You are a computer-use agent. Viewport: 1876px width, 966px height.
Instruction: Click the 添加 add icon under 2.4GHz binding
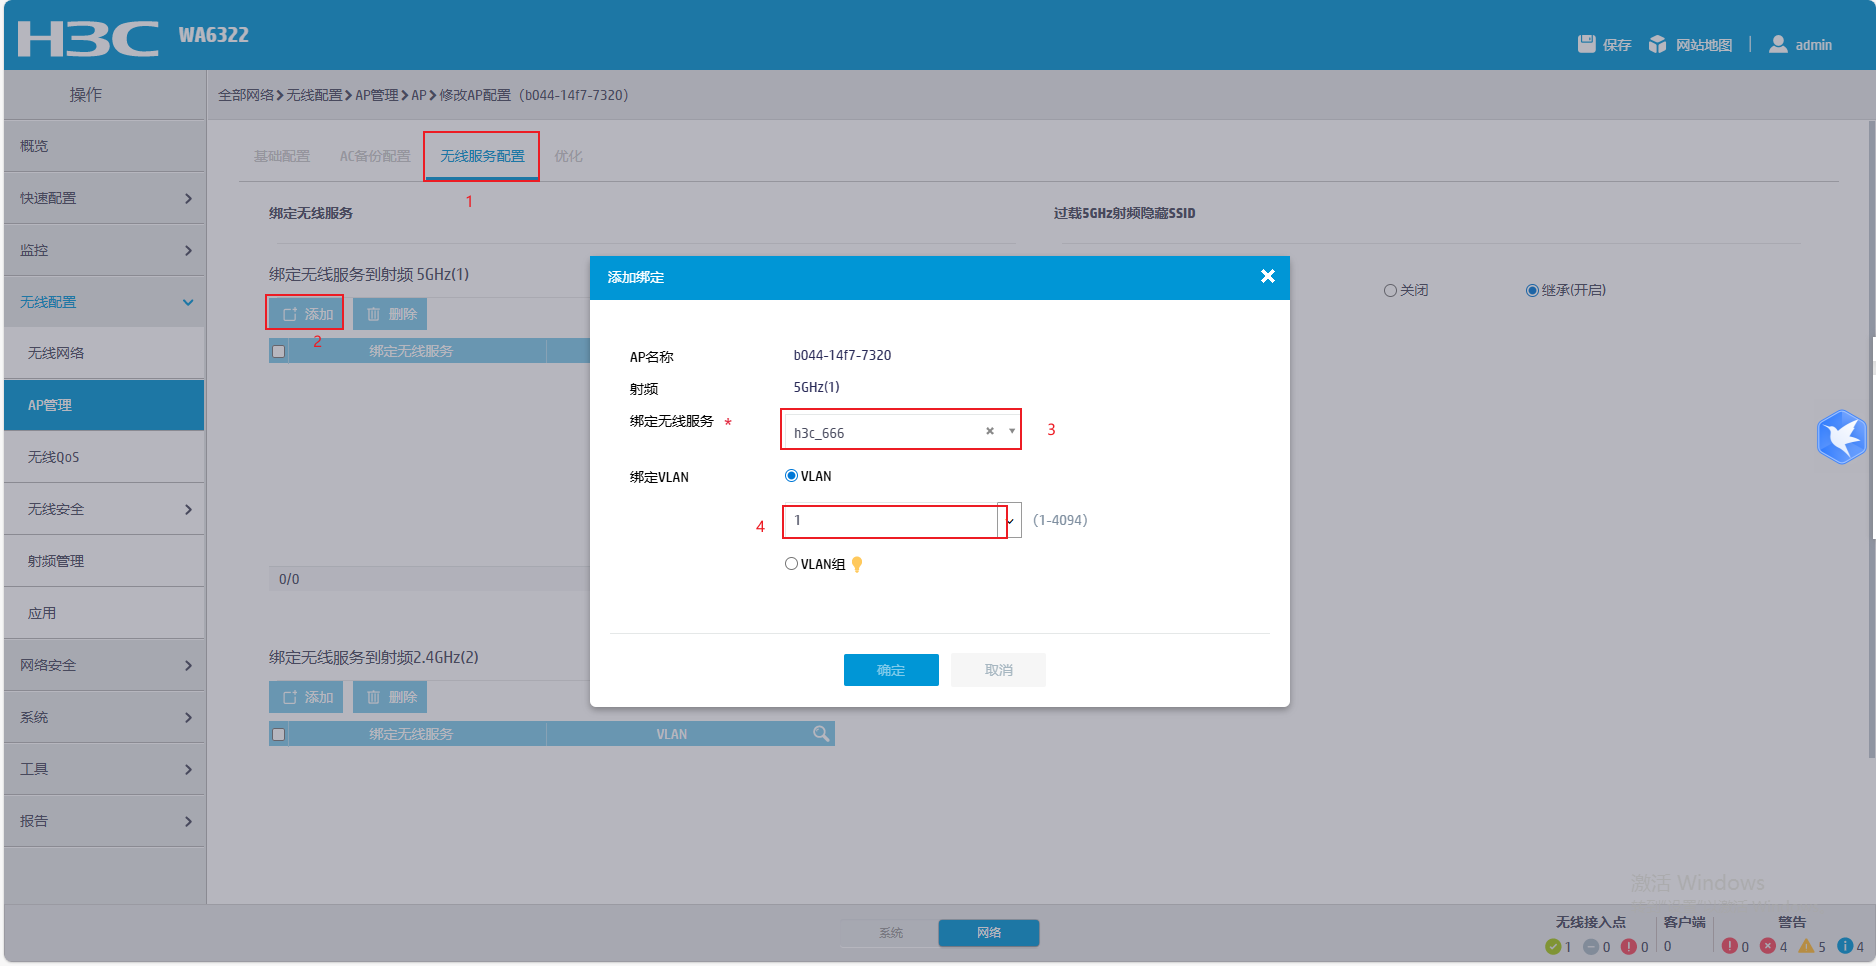291,697
